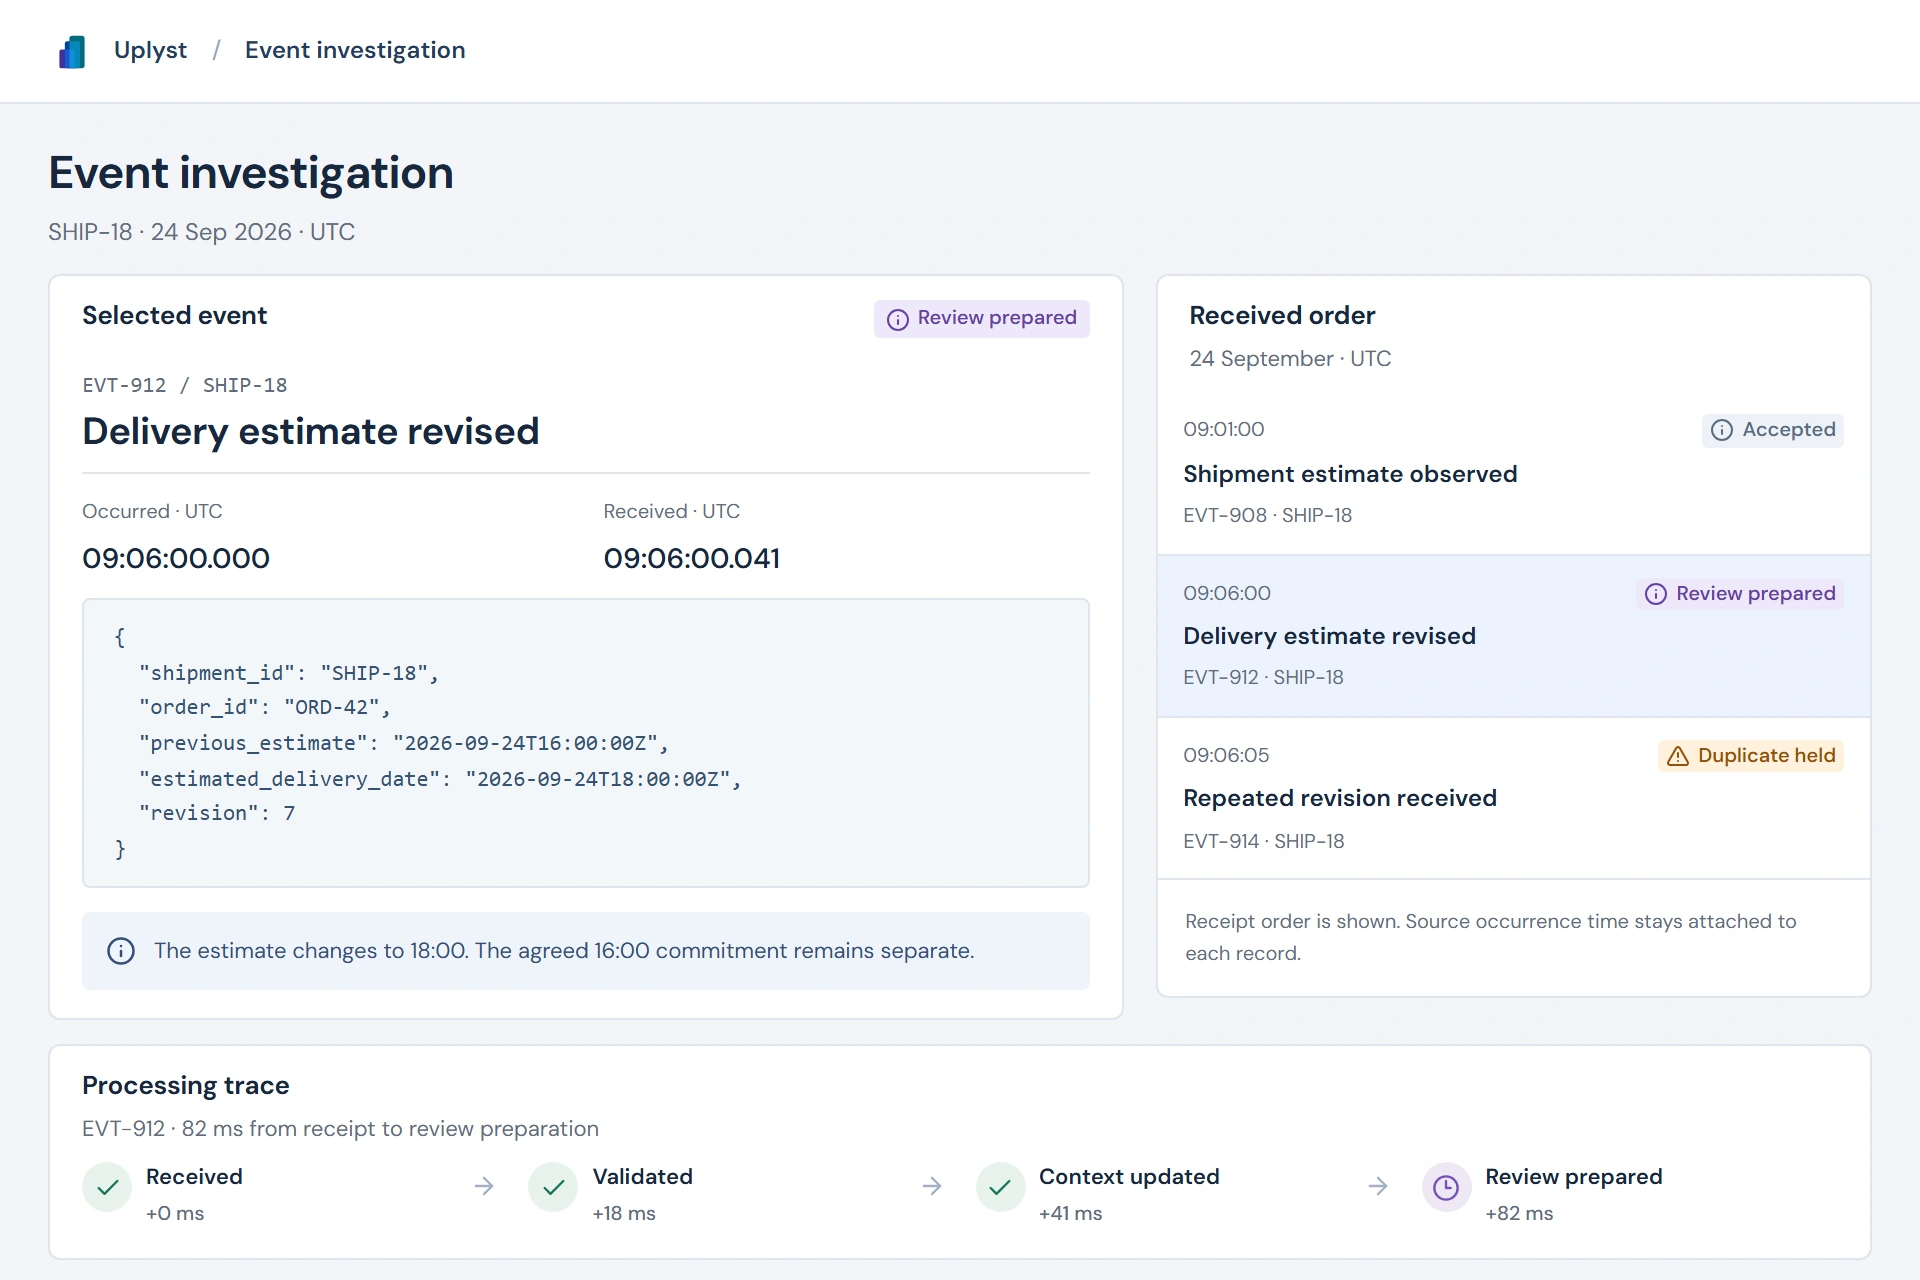
Task: Click the info icon beside the estimate changes note
Action: (x=121, y=951)
